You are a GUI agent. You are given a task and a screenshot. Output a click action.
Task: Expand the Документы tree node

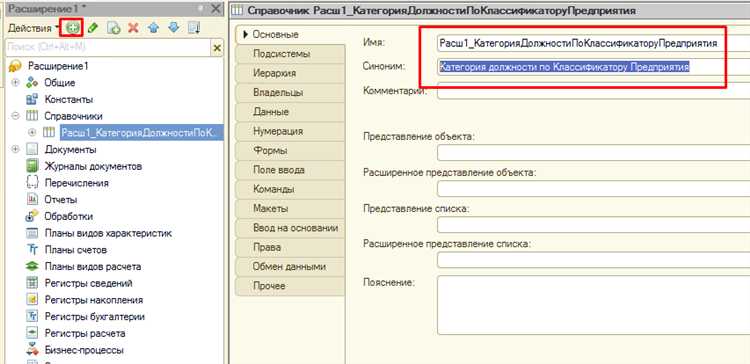(15, 150)
